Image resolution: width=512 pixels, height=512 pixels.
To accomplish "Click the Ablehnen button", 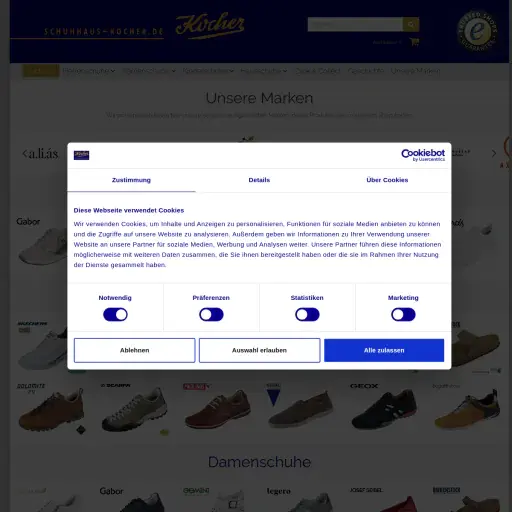I will [x=135, y=350].
